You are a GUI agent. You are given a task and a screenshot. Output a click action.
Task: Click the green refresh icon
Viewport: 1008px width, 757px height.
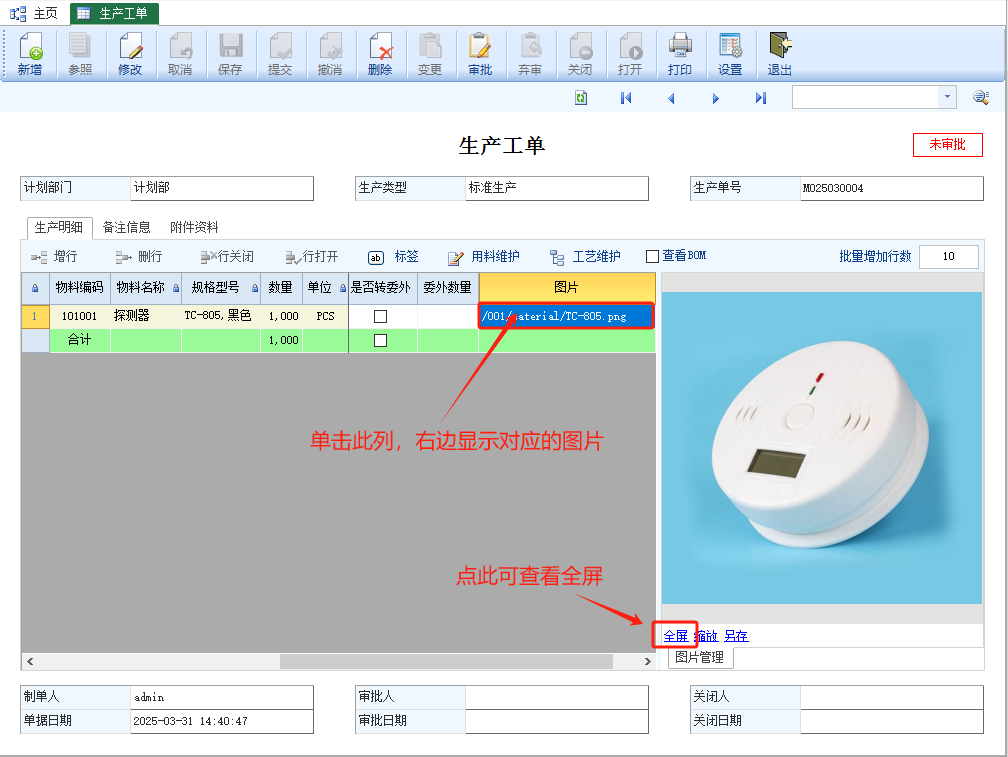point(581,98)
